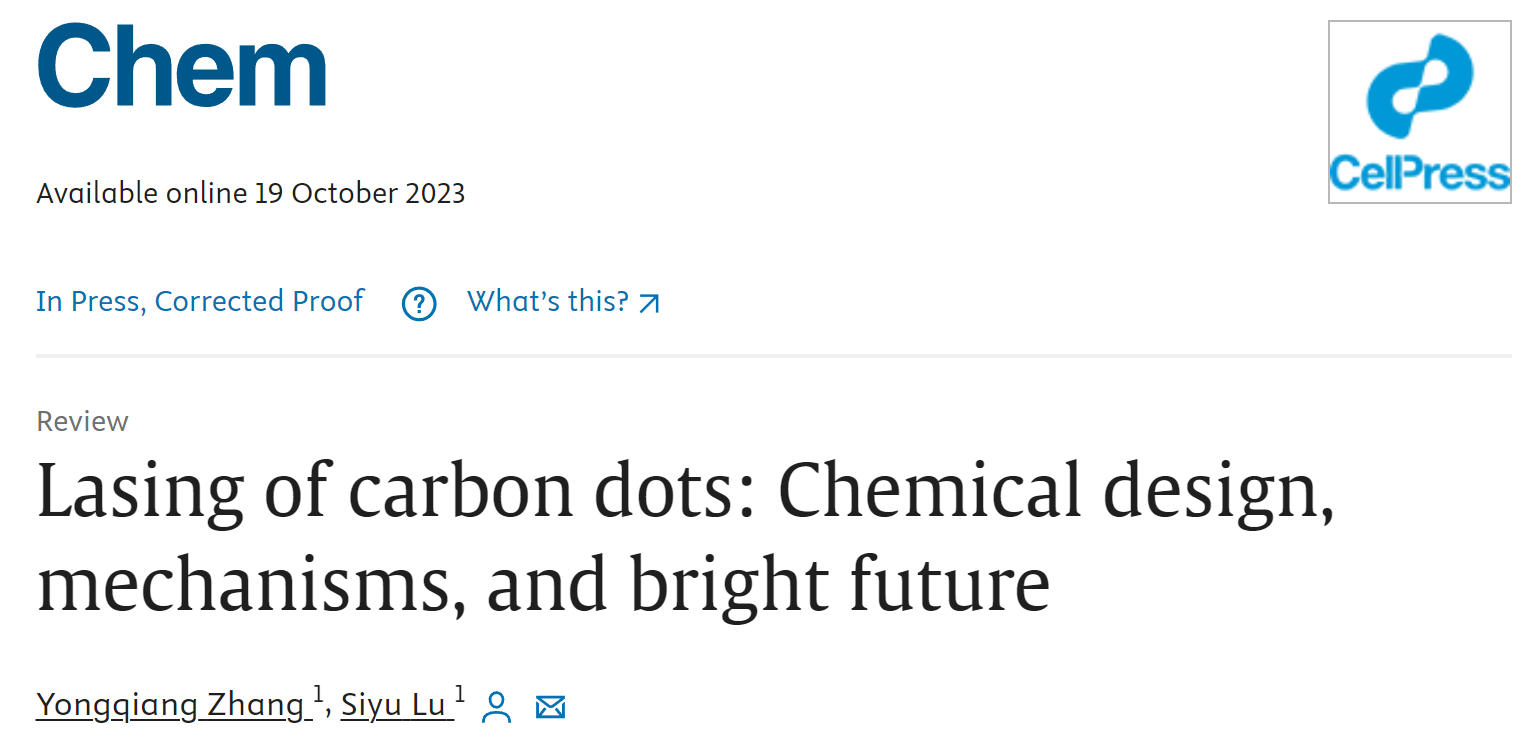Click the Chem journal logo
1530x755 pixels.
(x=181, y=66)
